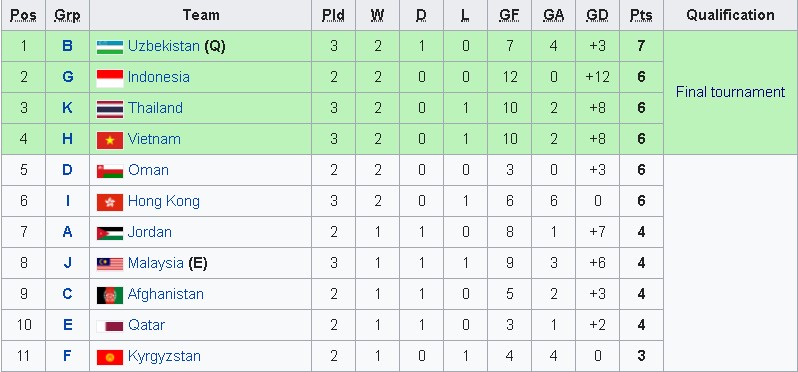Click the Pts column header
Viewport: 798px width, 372px height.
point(641,15)
